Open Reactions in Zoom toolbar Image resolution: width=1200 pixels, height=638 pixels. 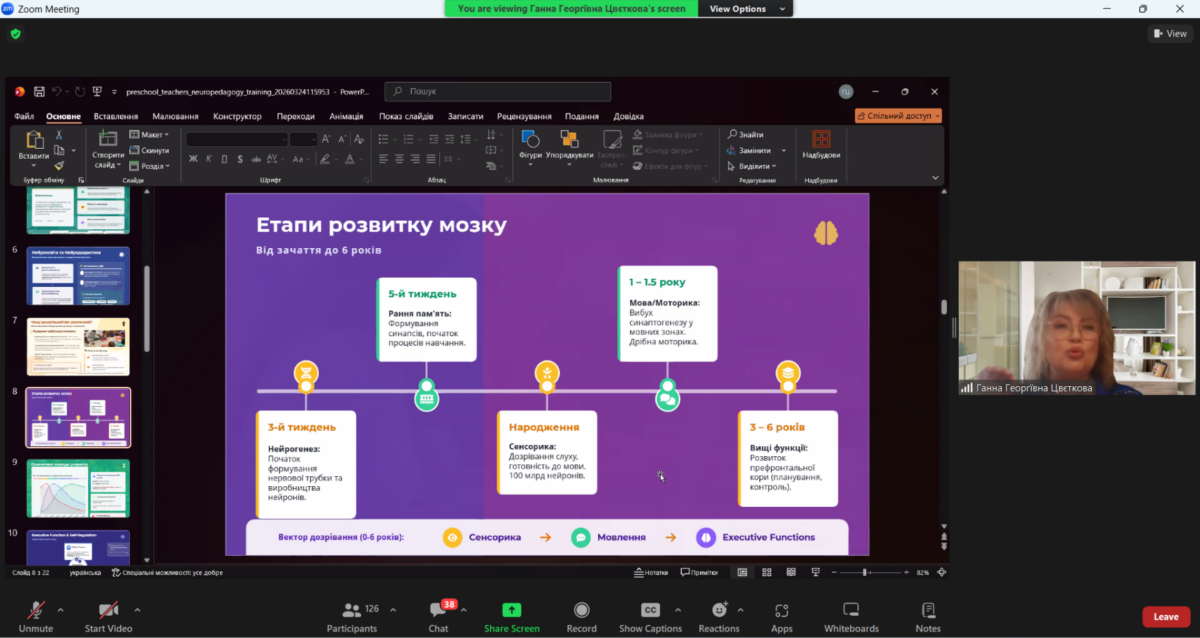719,610
